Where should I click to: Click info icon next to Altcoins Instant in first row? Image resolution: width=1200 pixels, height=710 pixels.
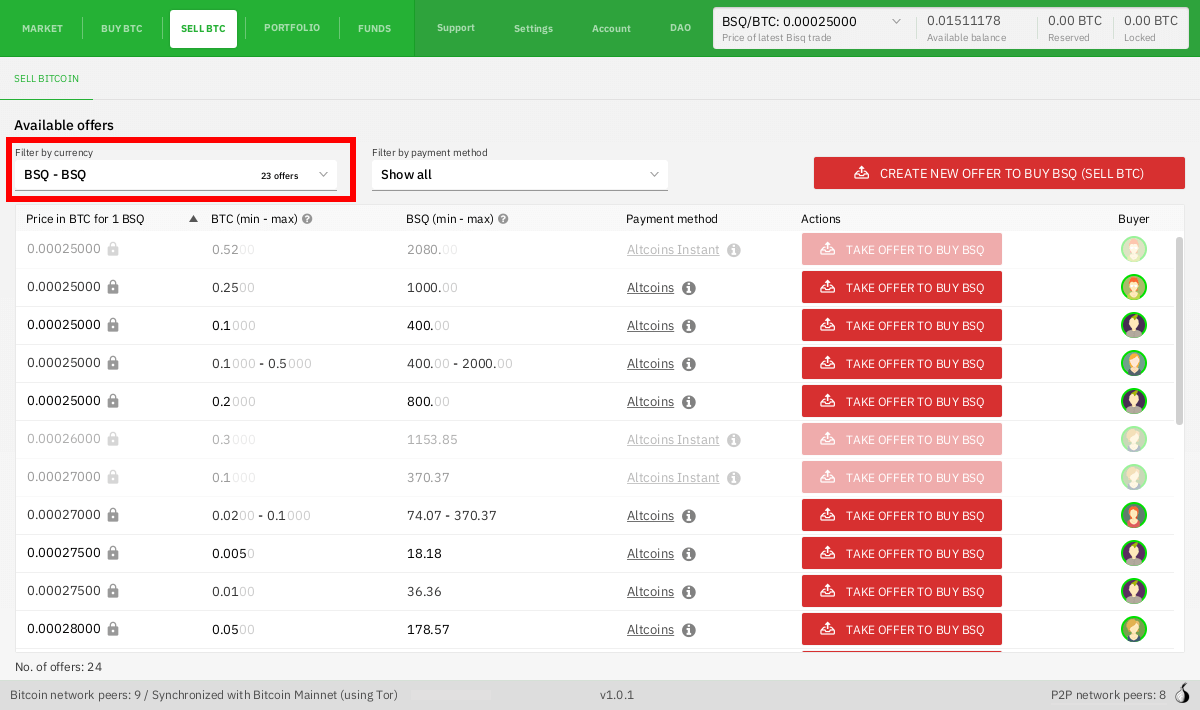(x=733, y=250)
